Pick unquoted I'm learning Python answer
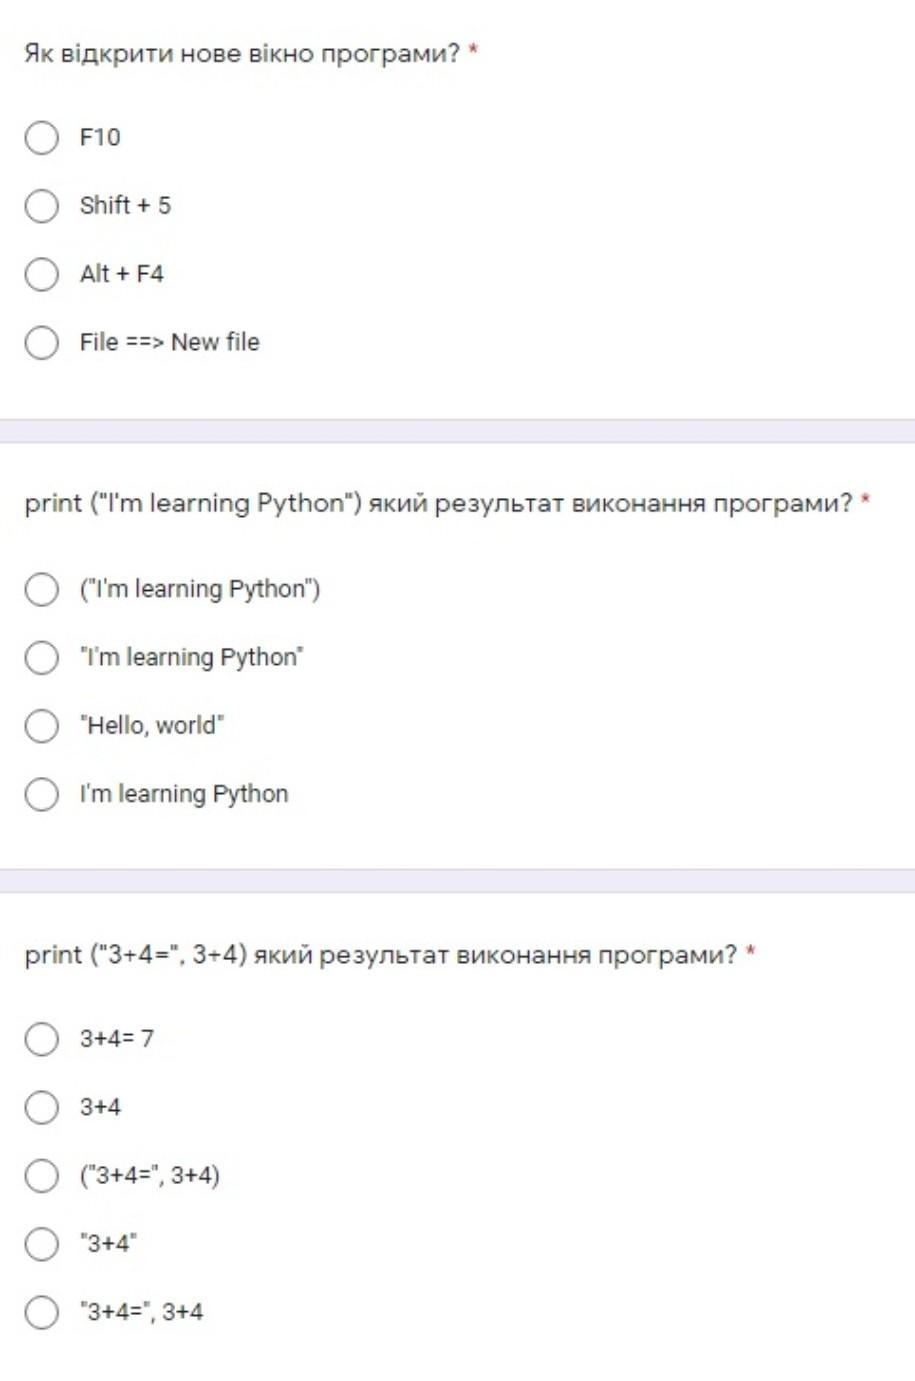Image resolution: width=915 pixels, height=1381 pixels. 41,794
